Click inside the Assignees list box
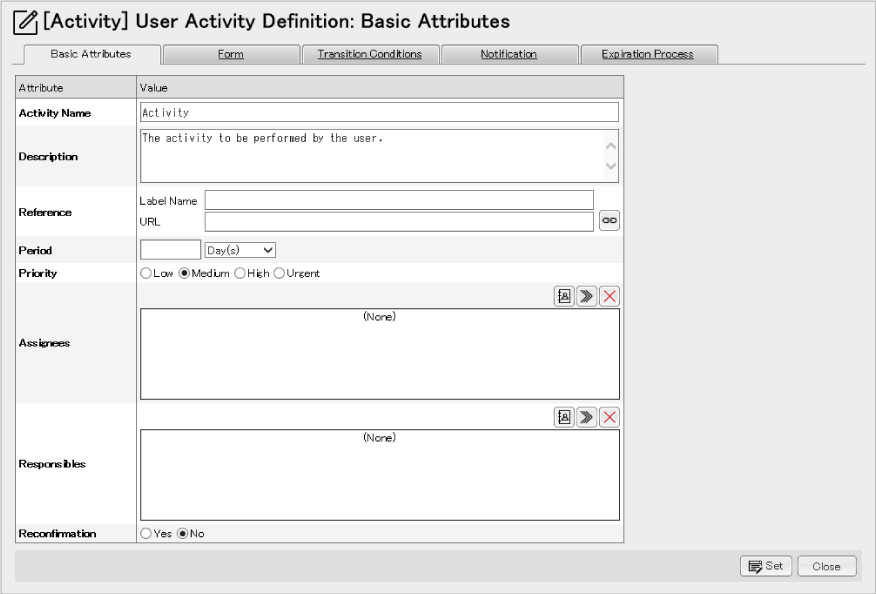Viewport: 876px width, 594px height. tap(380, 354)
